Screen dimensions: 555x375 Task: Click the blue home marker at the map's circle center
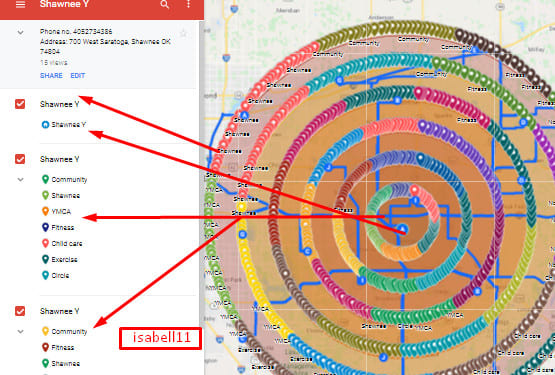(402, 229)
